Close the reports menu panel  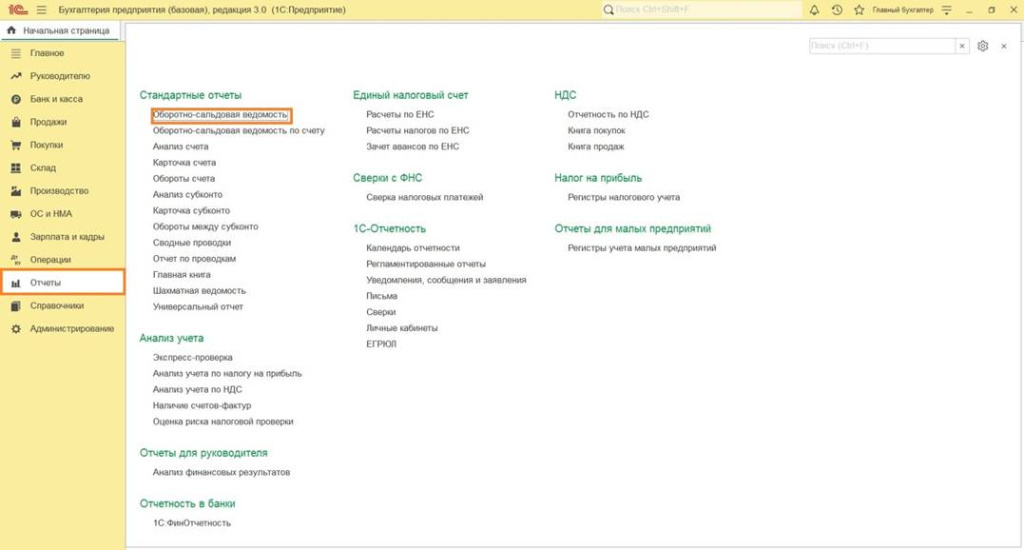[x=1003, y=46]
